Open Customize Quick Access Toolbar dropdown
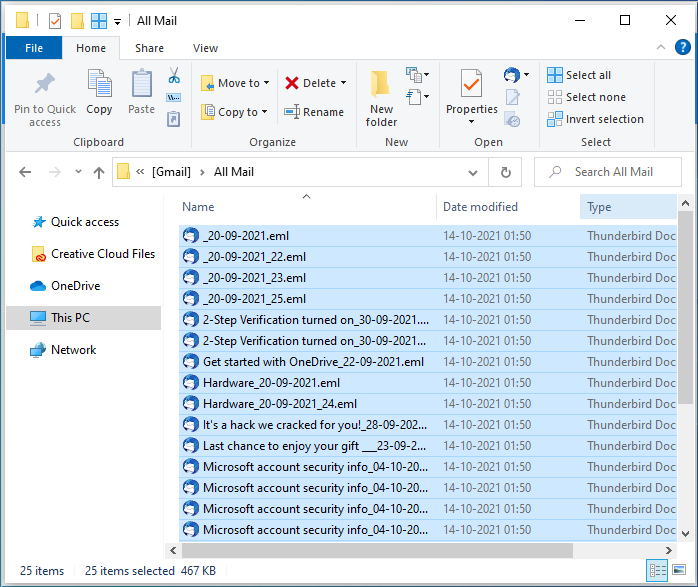The image size is (698, 587). [x=118, y=21]
